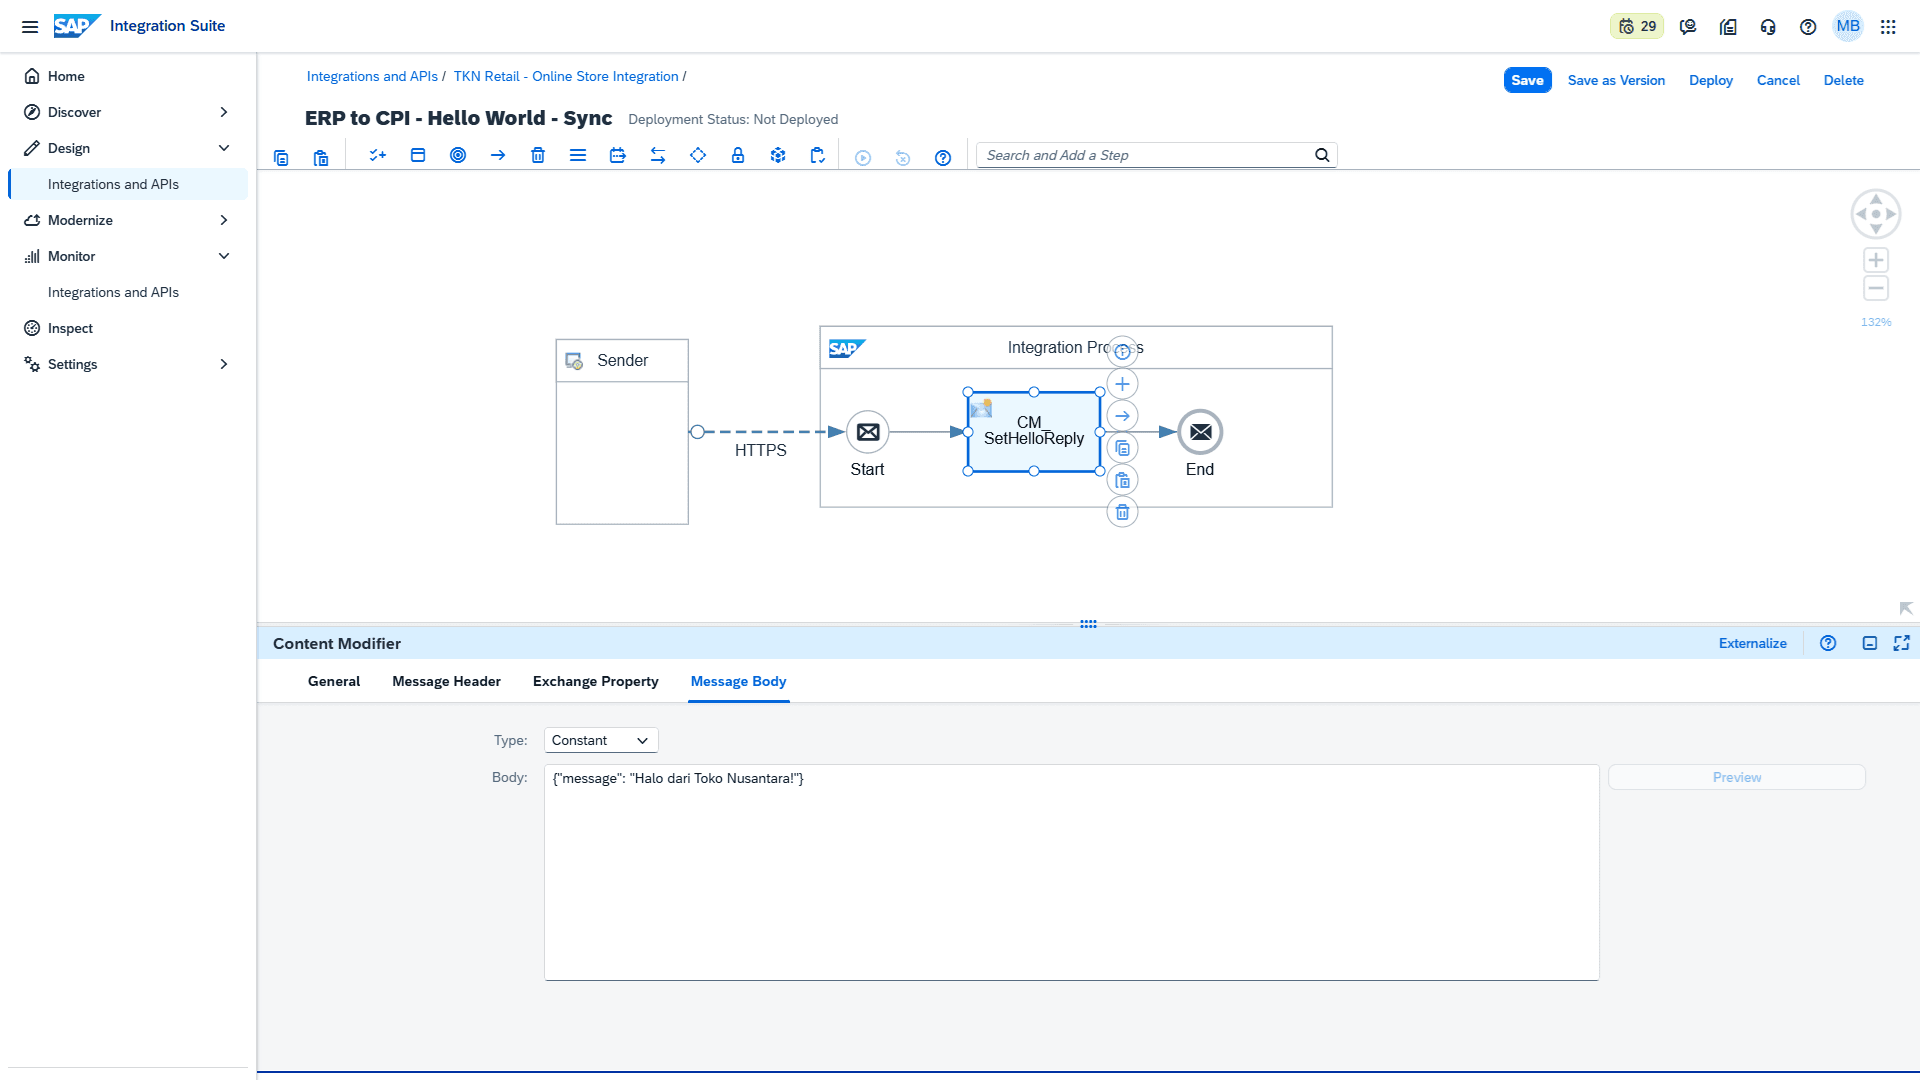Select the arrow connector tool in toolbar
Viewport: 1920px width, 1080px height.
[498, 155]
